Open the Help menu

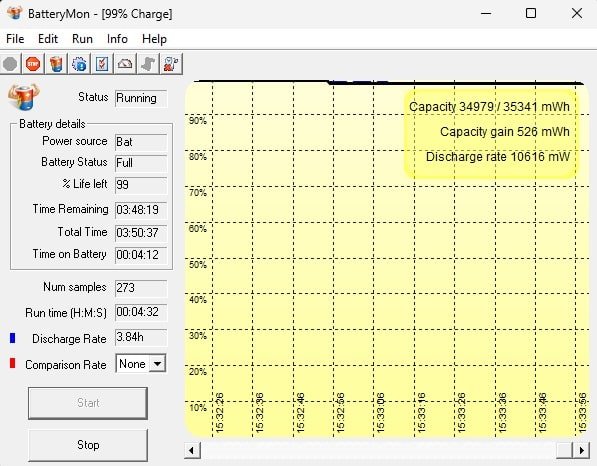154,39
